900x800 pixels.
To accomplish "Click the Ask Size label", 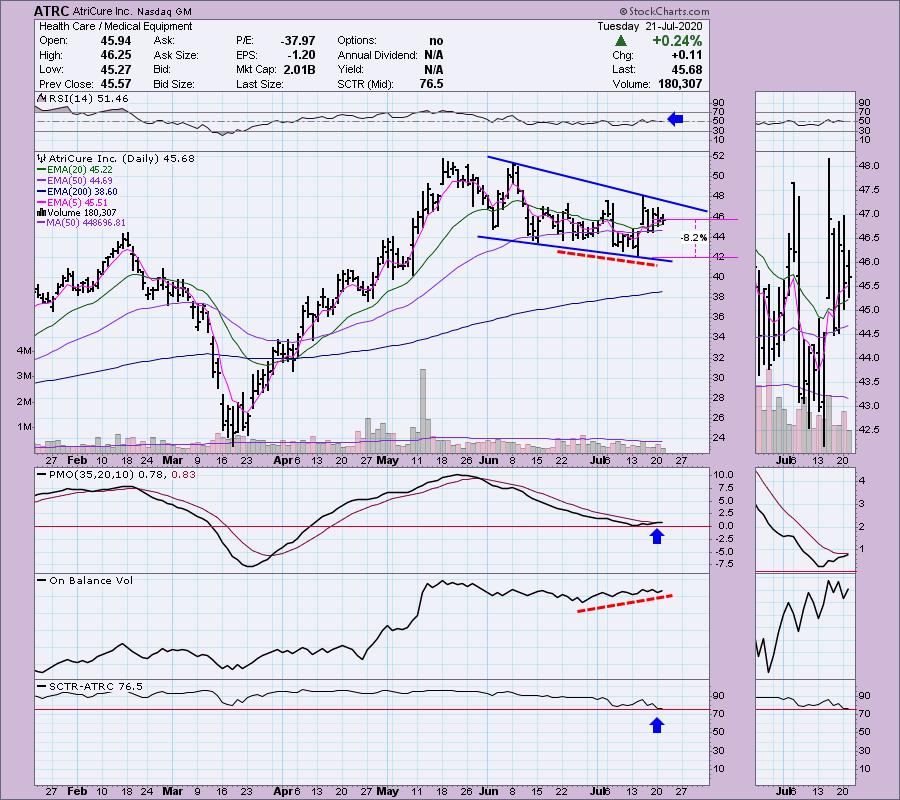I will [x=176, y=55].
